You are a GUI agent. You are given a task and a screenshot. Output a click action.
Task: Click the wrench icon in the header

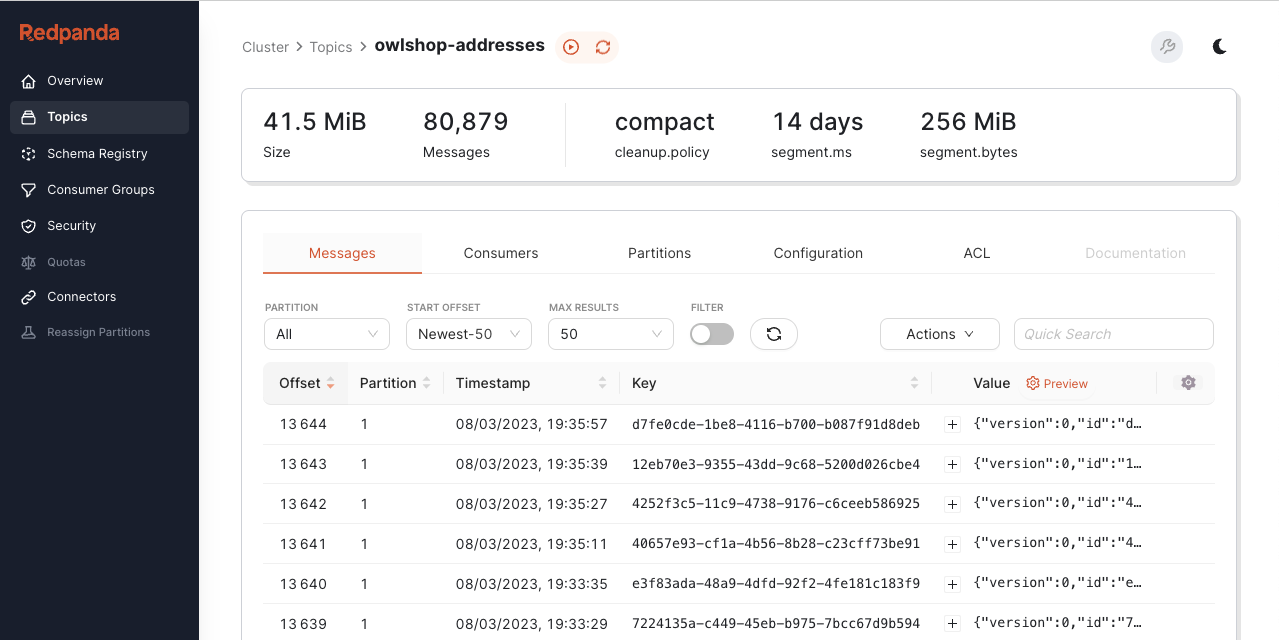1166,46
